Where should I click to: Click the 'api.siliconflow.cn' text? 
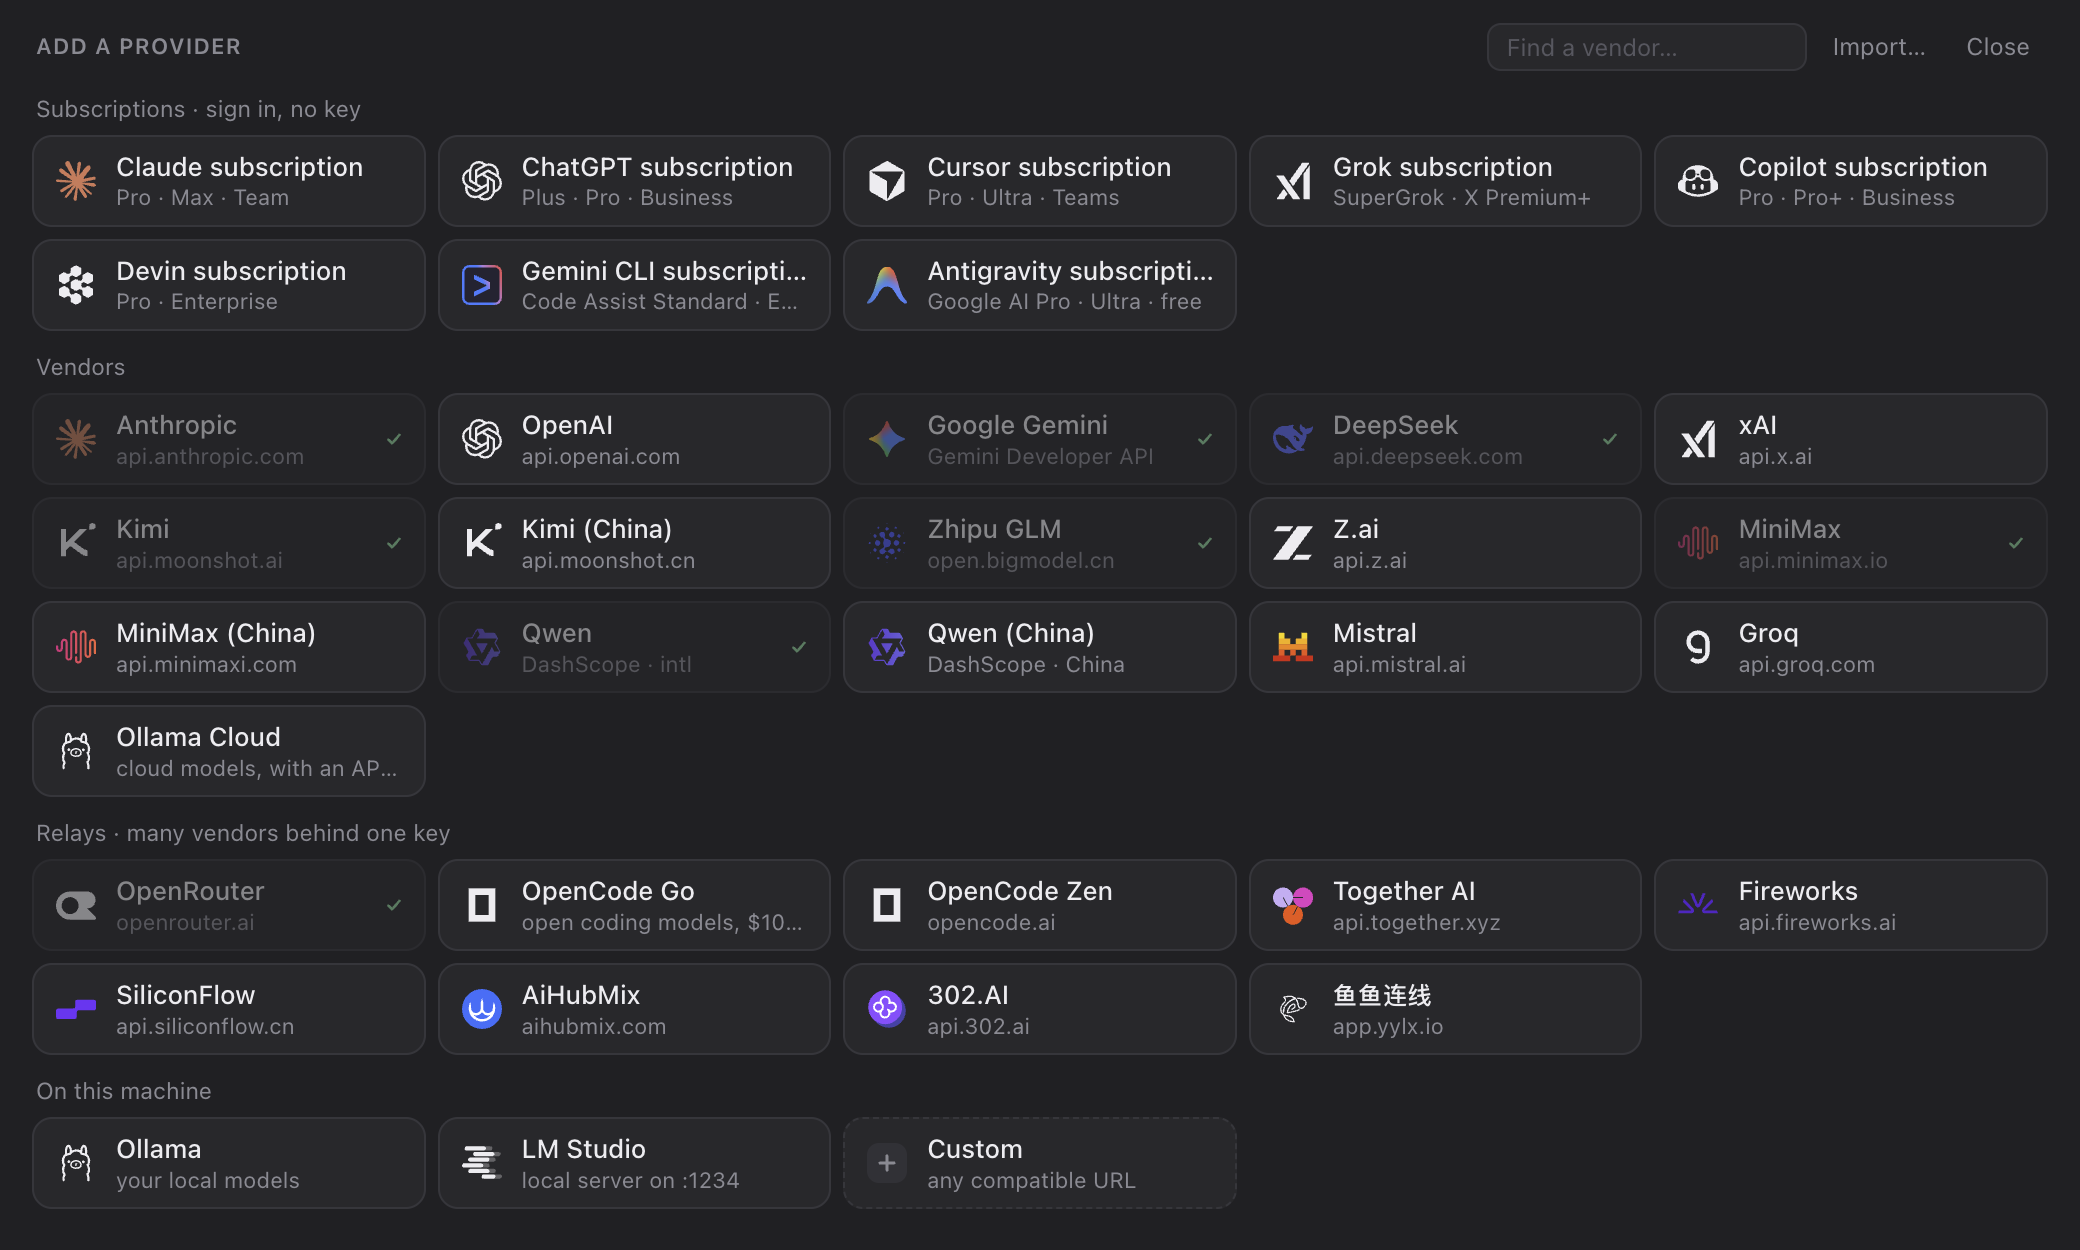(x=205, y=1026)
